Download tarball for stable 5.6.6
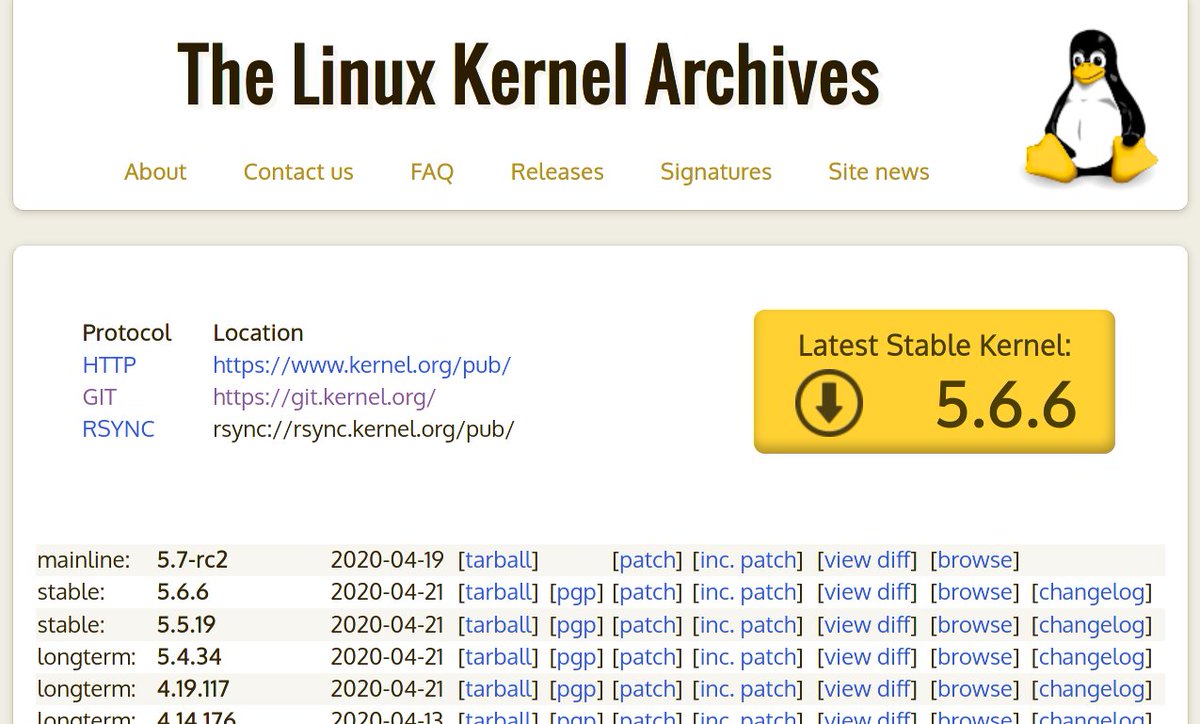Screen dimensions: 1200x724 (x=499, y=592)
